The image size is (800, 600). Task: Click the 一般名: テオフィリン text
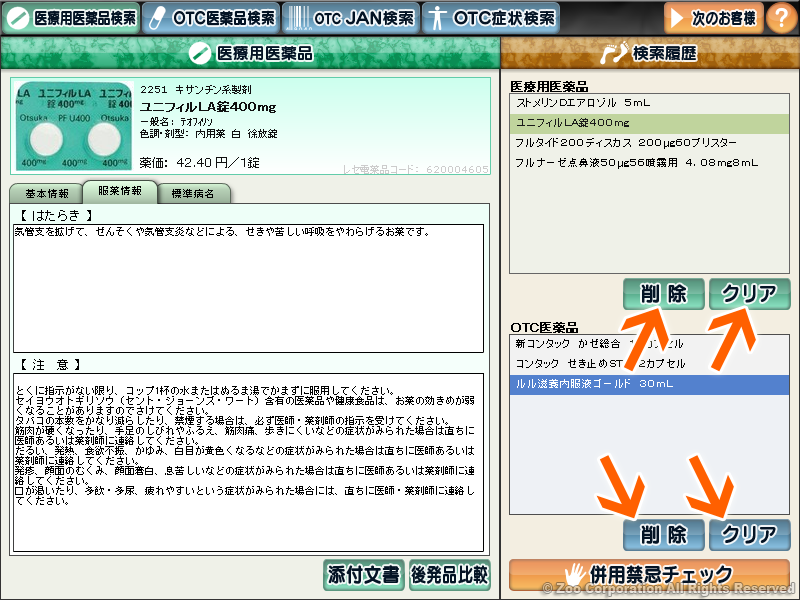point(176,122)
